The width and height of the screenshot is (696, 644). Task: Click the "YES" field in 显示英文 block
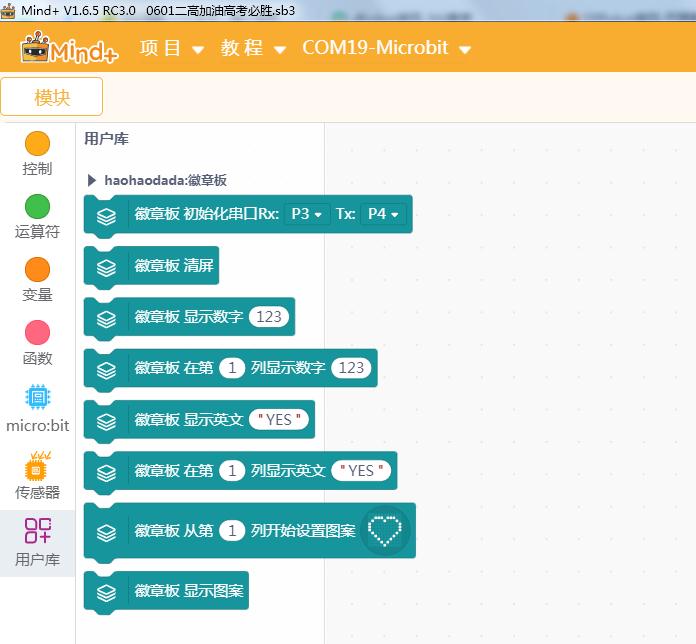coord(279,419)
